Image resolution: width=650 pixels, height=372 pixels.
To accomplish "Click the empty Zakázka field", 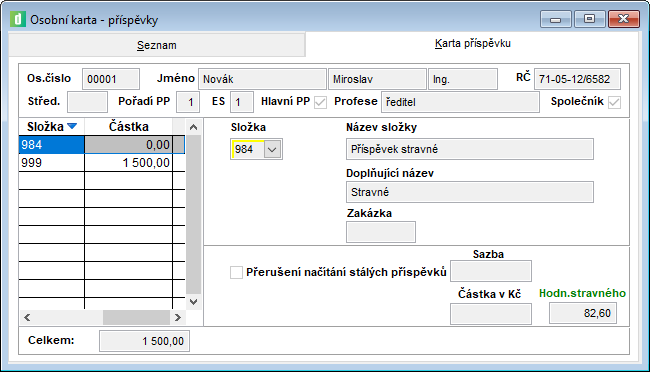I will point(381,232).
